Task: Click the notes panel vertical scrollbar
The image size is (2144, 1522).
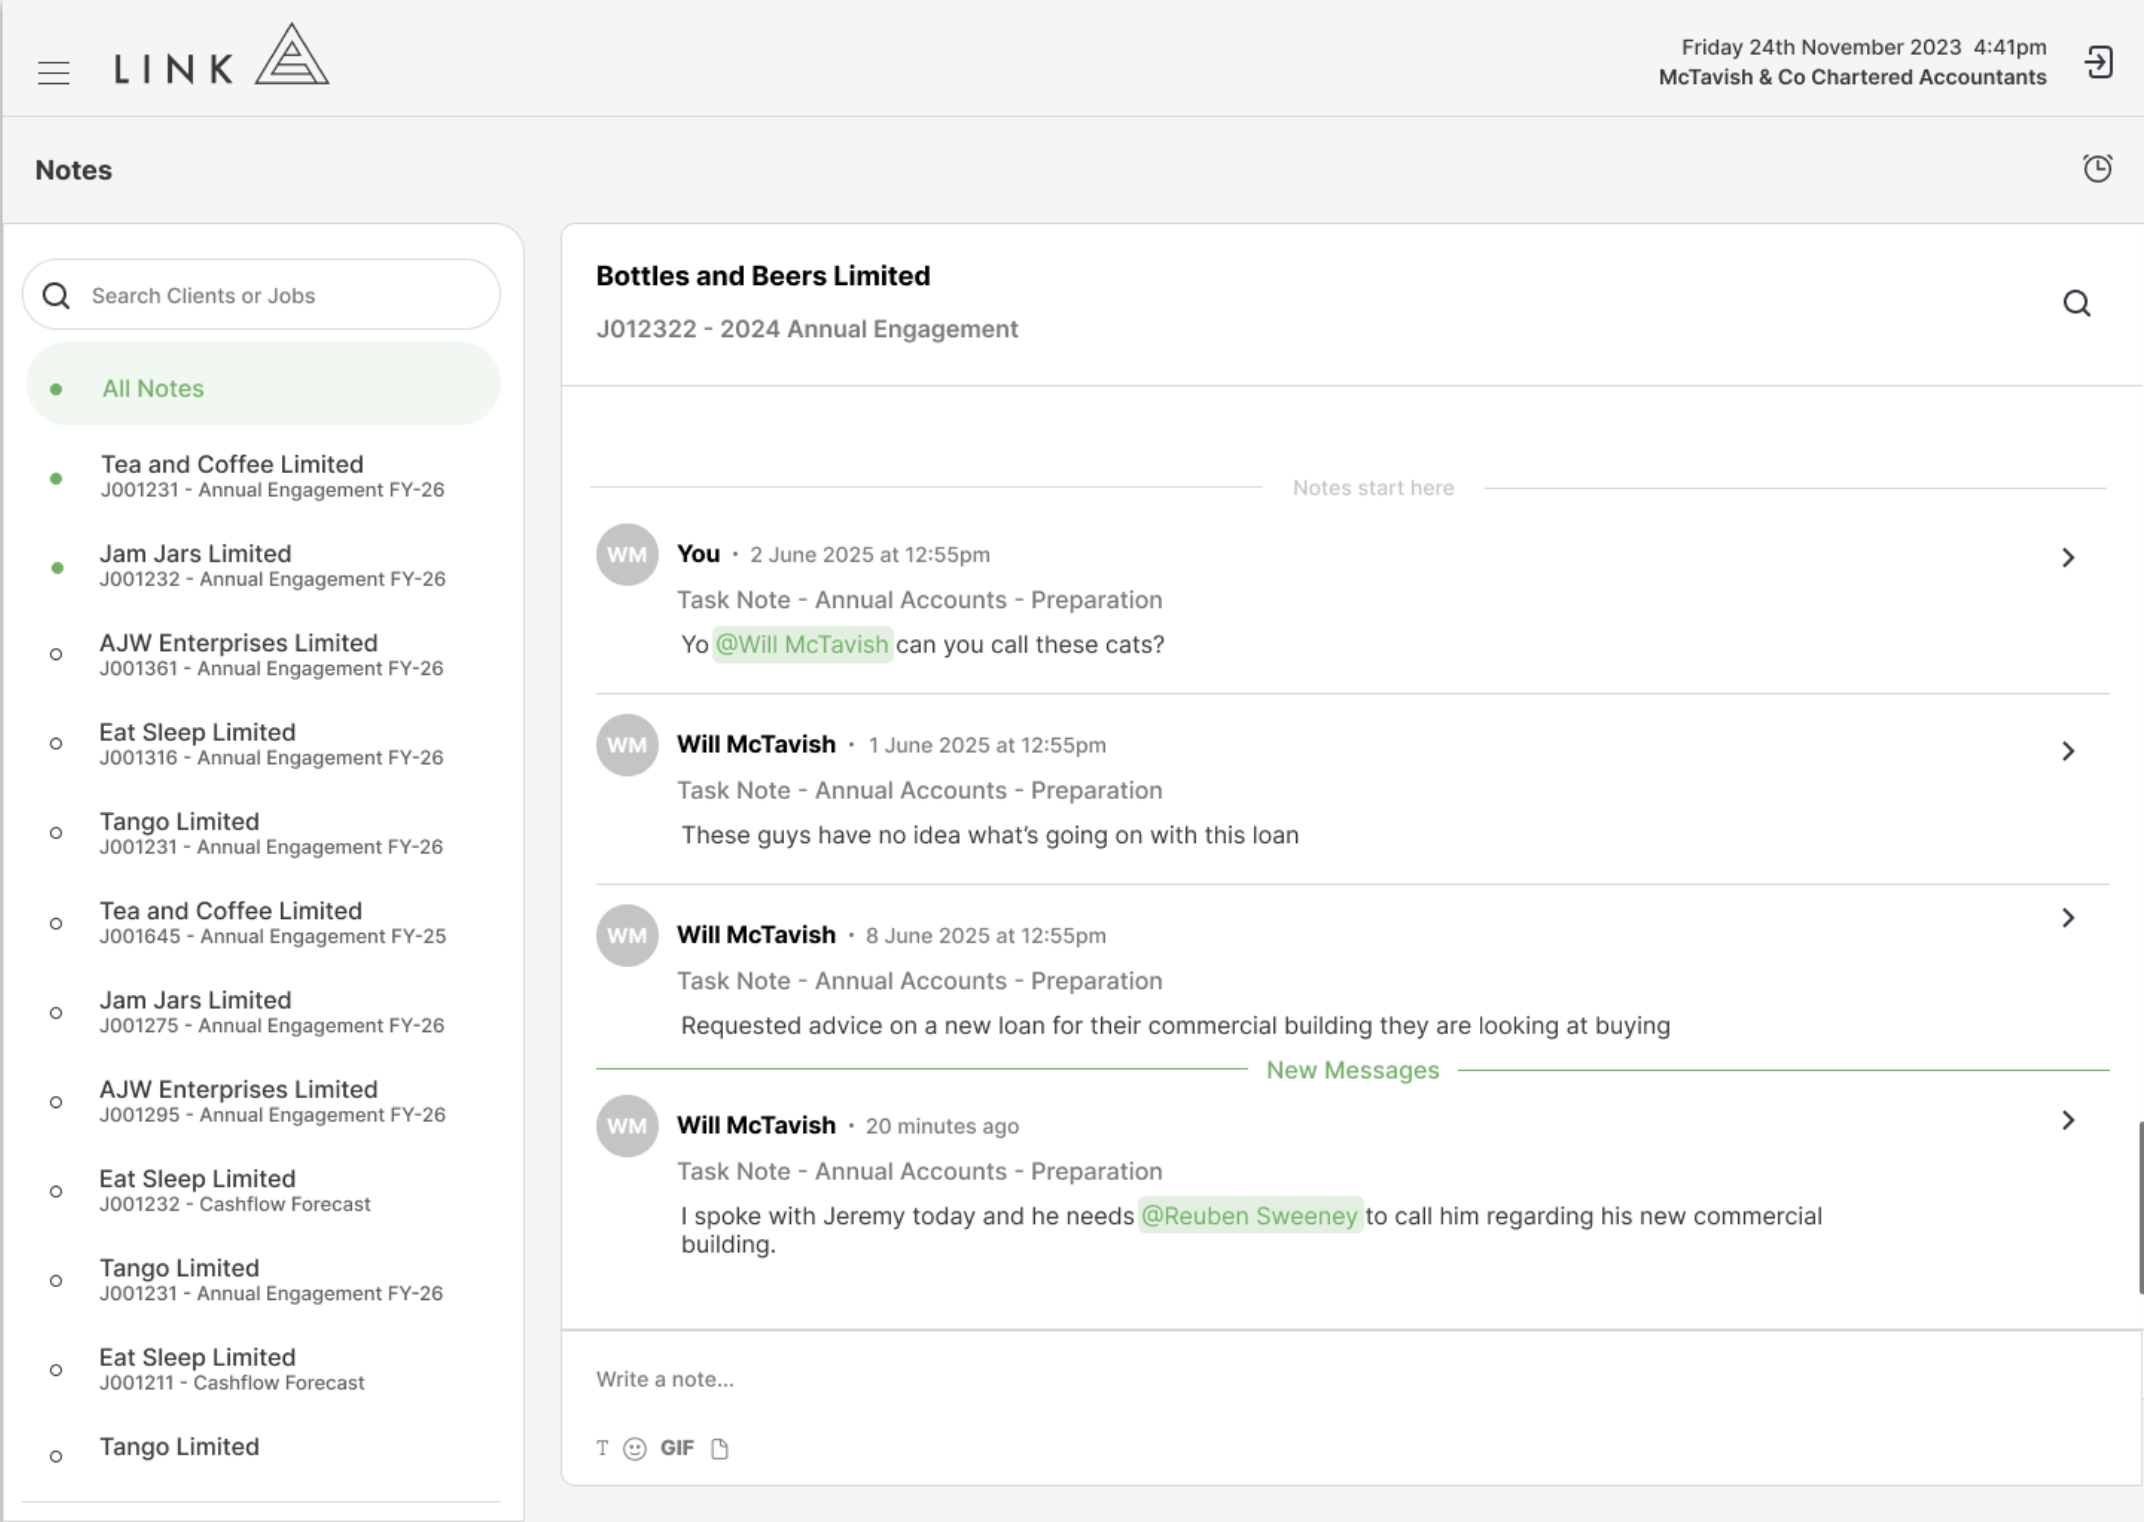Action: point(2140,1207)
